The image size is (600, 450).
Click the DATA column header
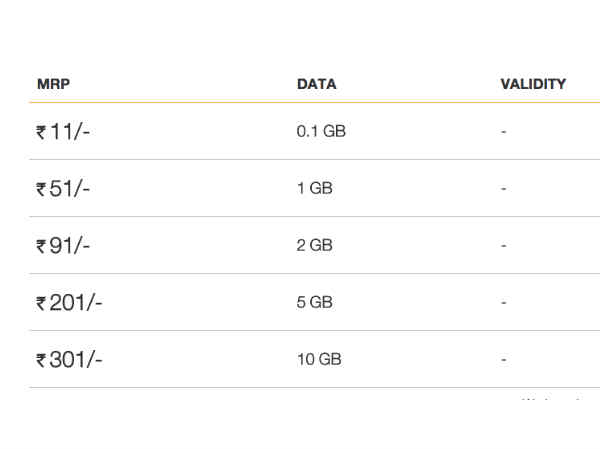point(316,84)
